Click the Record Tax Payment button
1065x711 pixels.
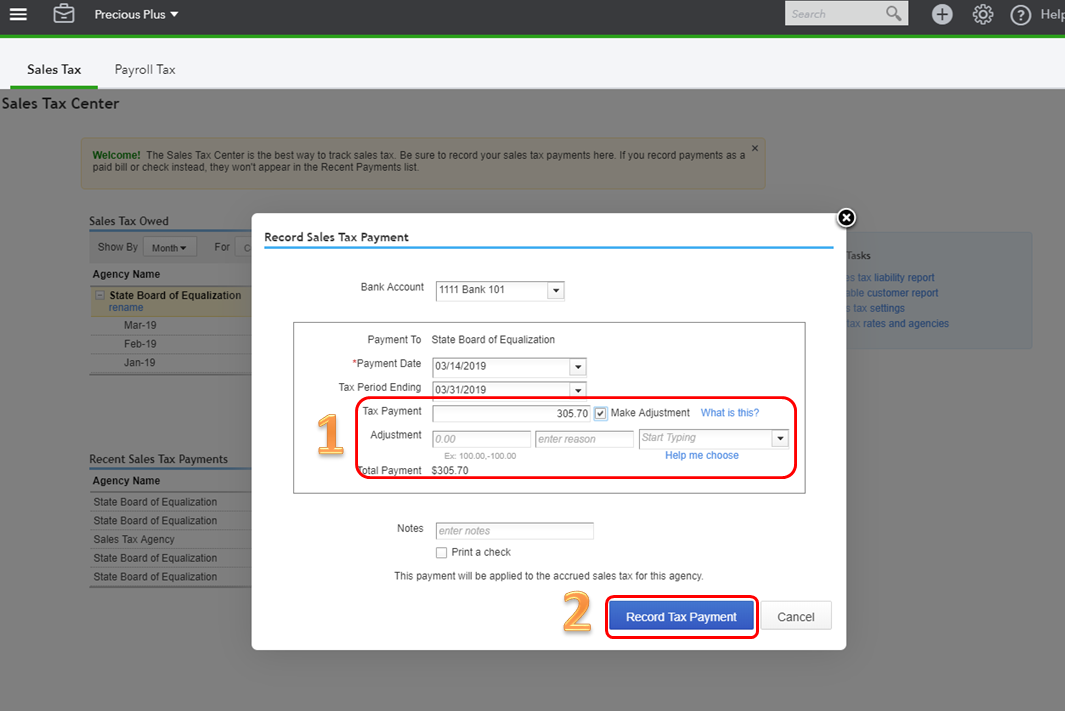pyautogui.click(x=681, y=617)
